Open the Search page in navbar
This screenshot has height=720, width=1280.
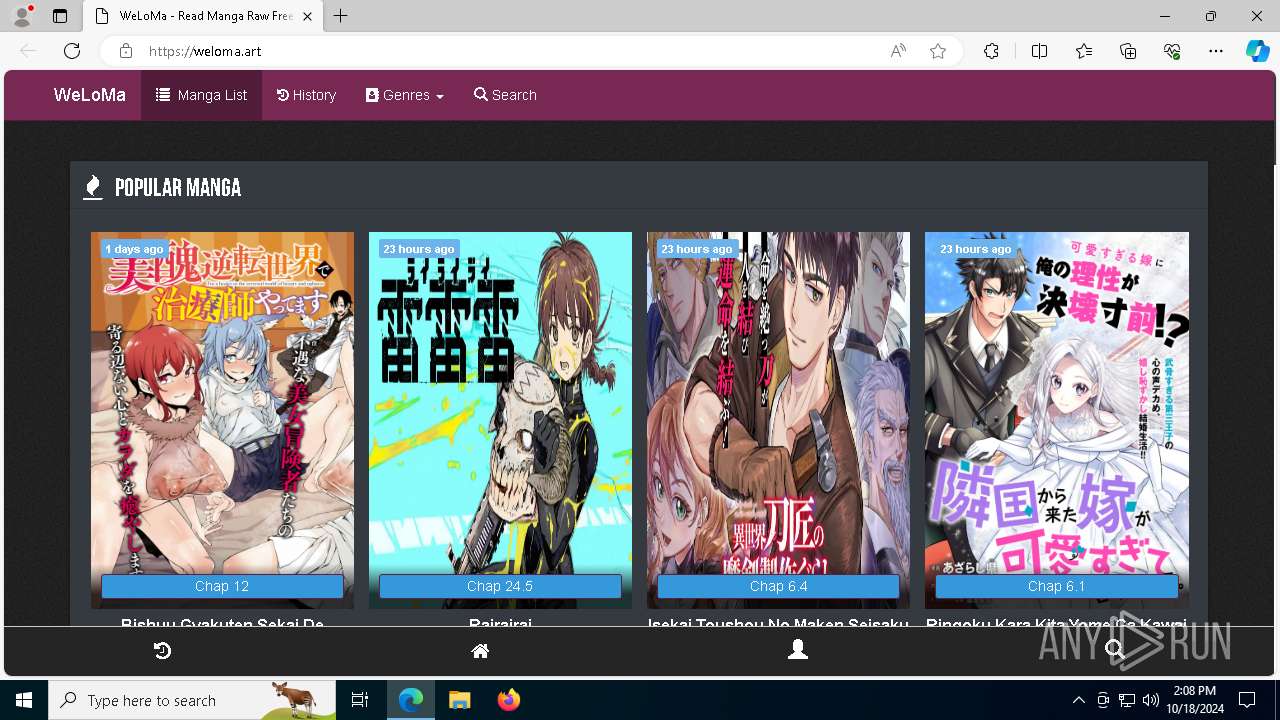pos(505,95)
